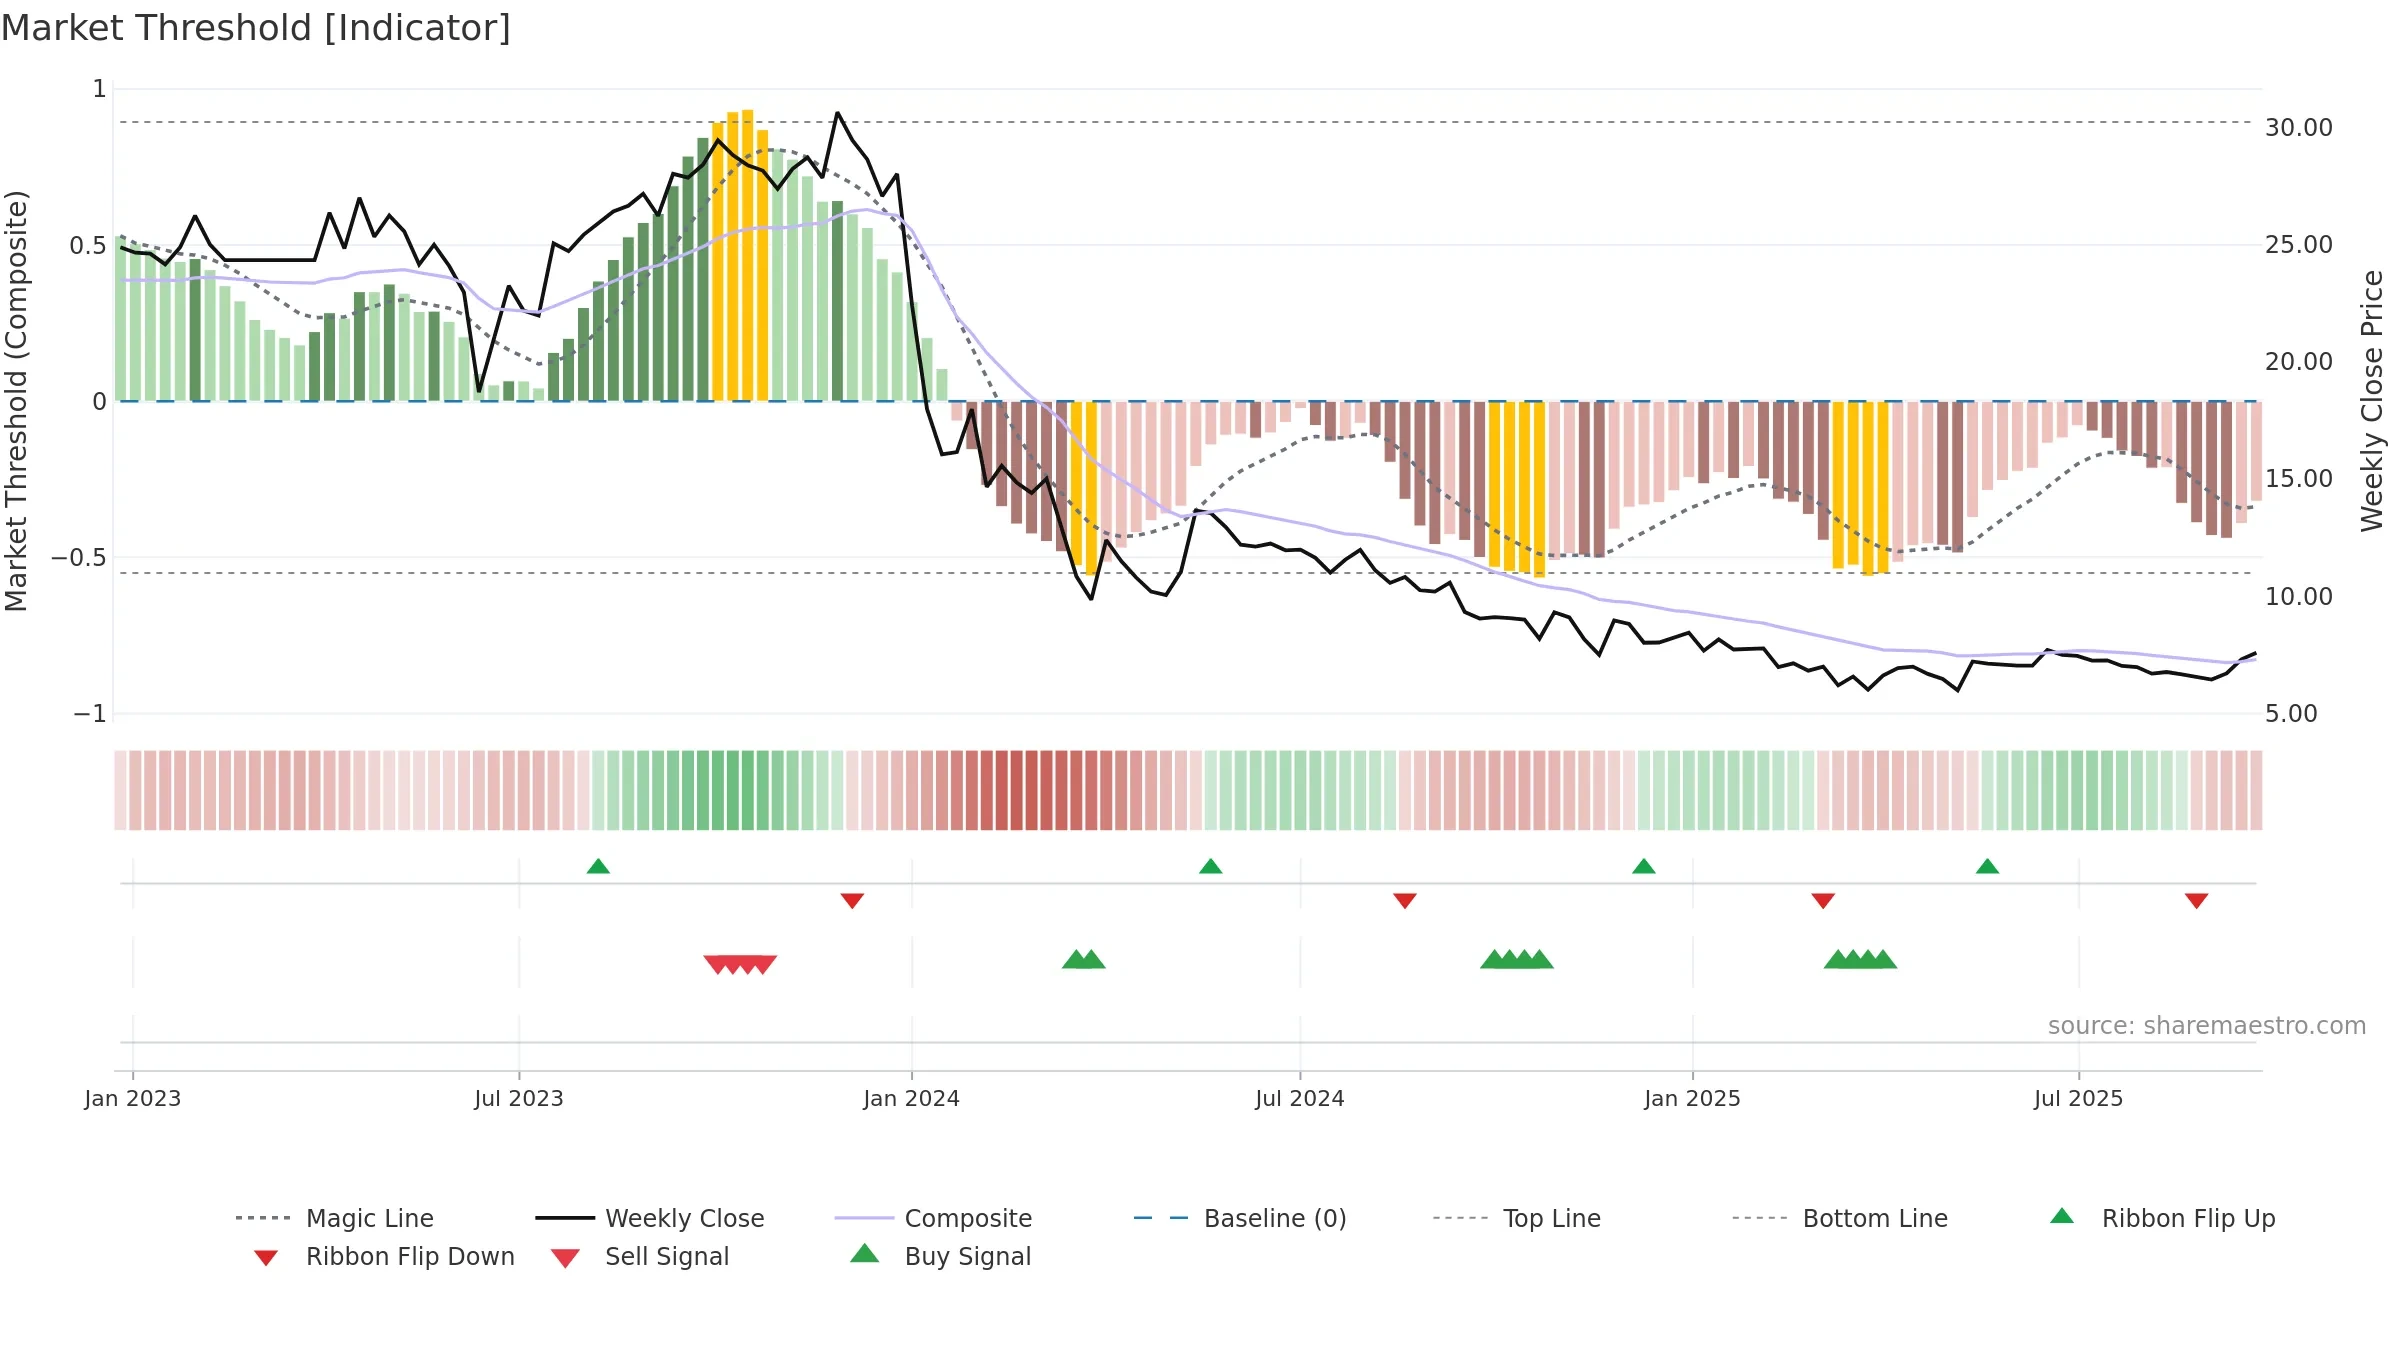Toggle the Ribbon Flip Up legend entry

(x=2162, y=1218)
